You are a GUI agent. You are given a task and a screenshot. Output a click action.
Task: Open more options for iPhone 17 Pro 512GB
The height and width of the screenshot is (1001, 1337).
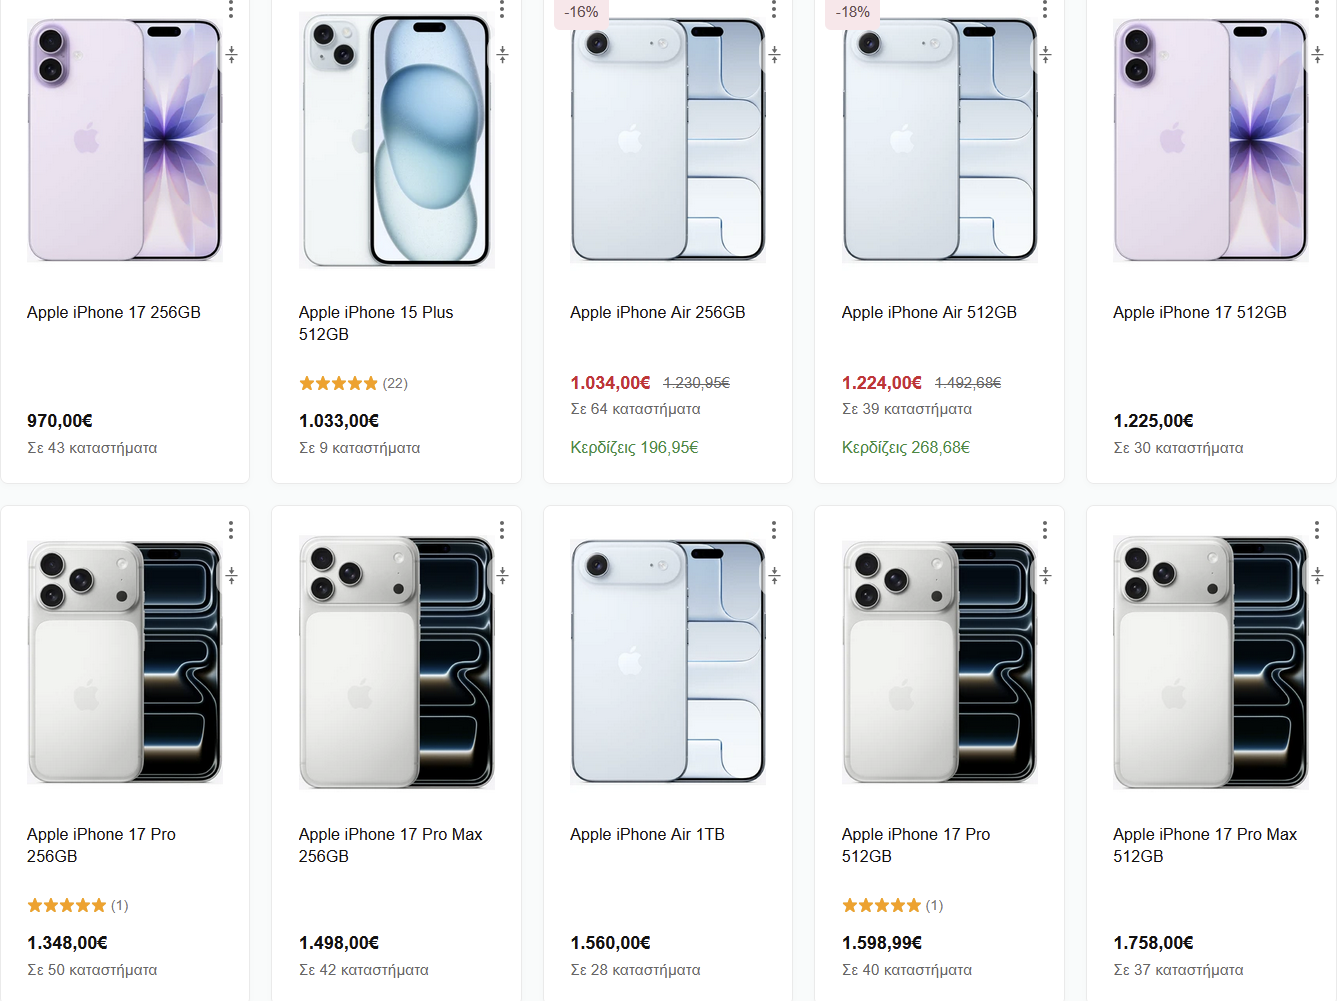1045,530
